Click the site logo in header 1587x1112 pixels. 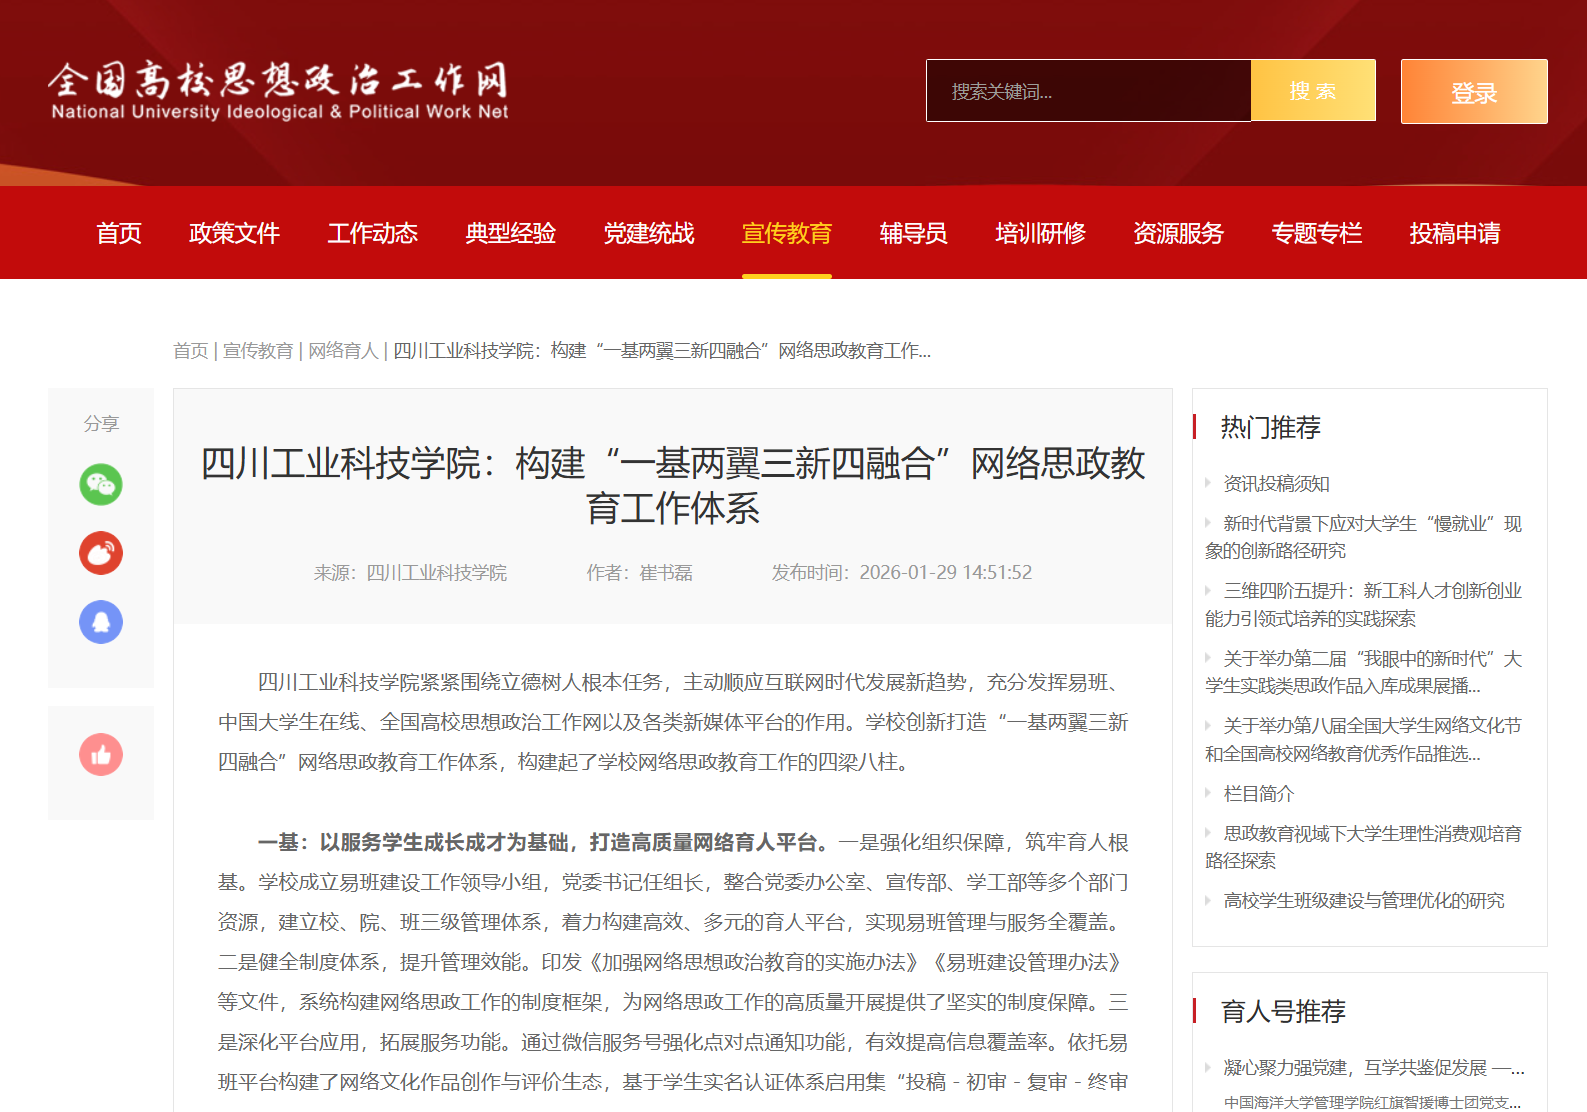(x=279, y=91)
